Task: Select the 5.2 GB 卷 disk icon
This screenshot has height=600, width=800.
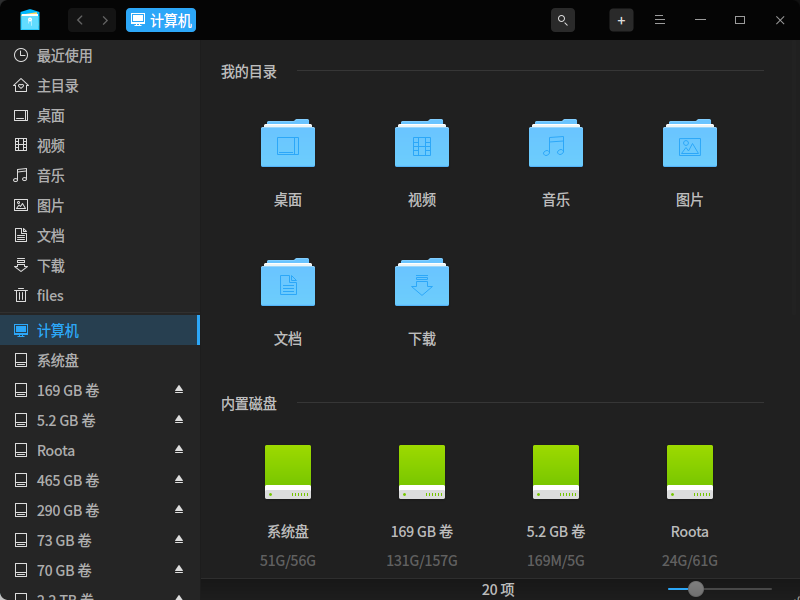Action: pyautogui.click(x=556, y=472)
